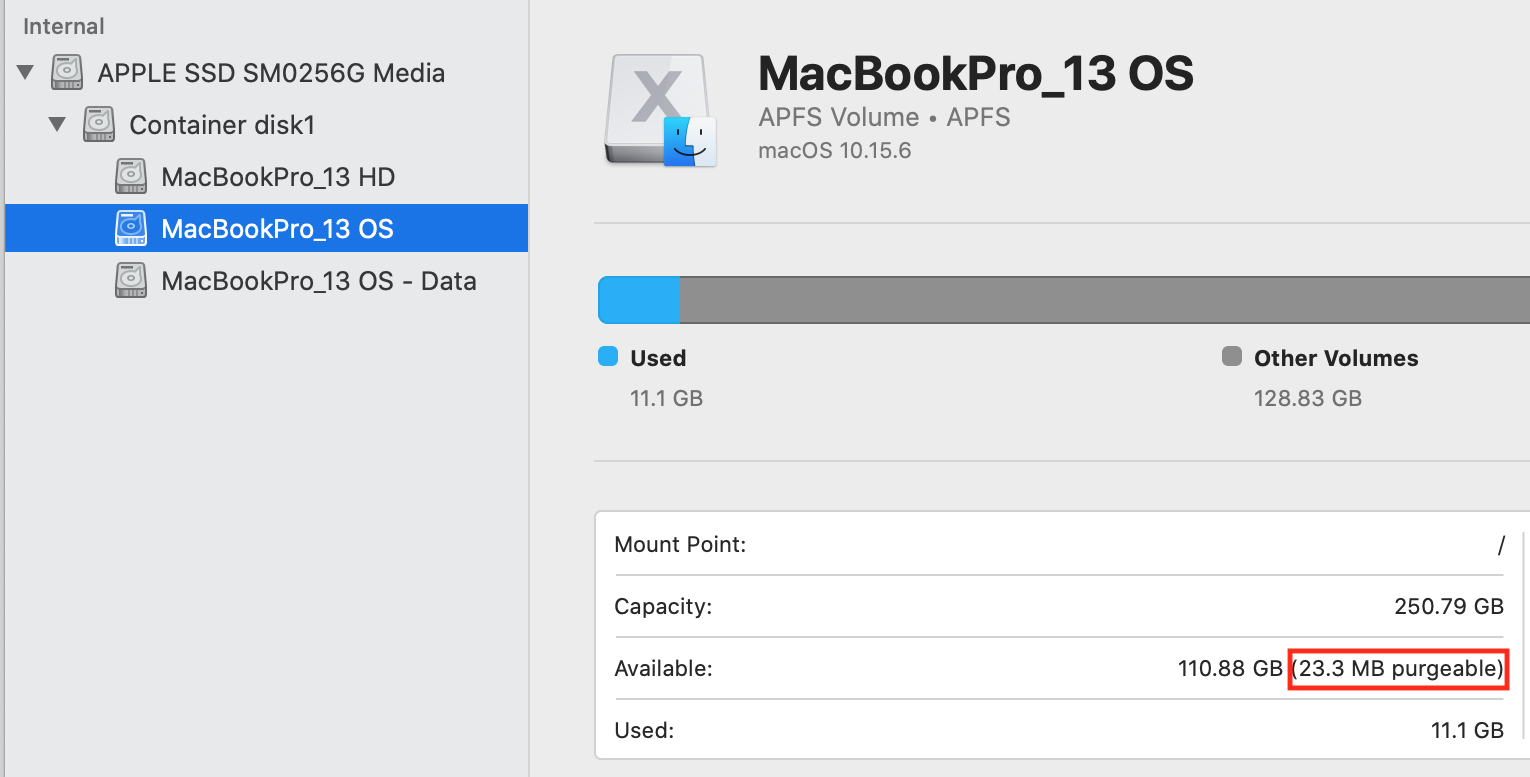1530x777 pixels.
Task: Select the MacBookPro_13 HD volume name
Action: 278,177
